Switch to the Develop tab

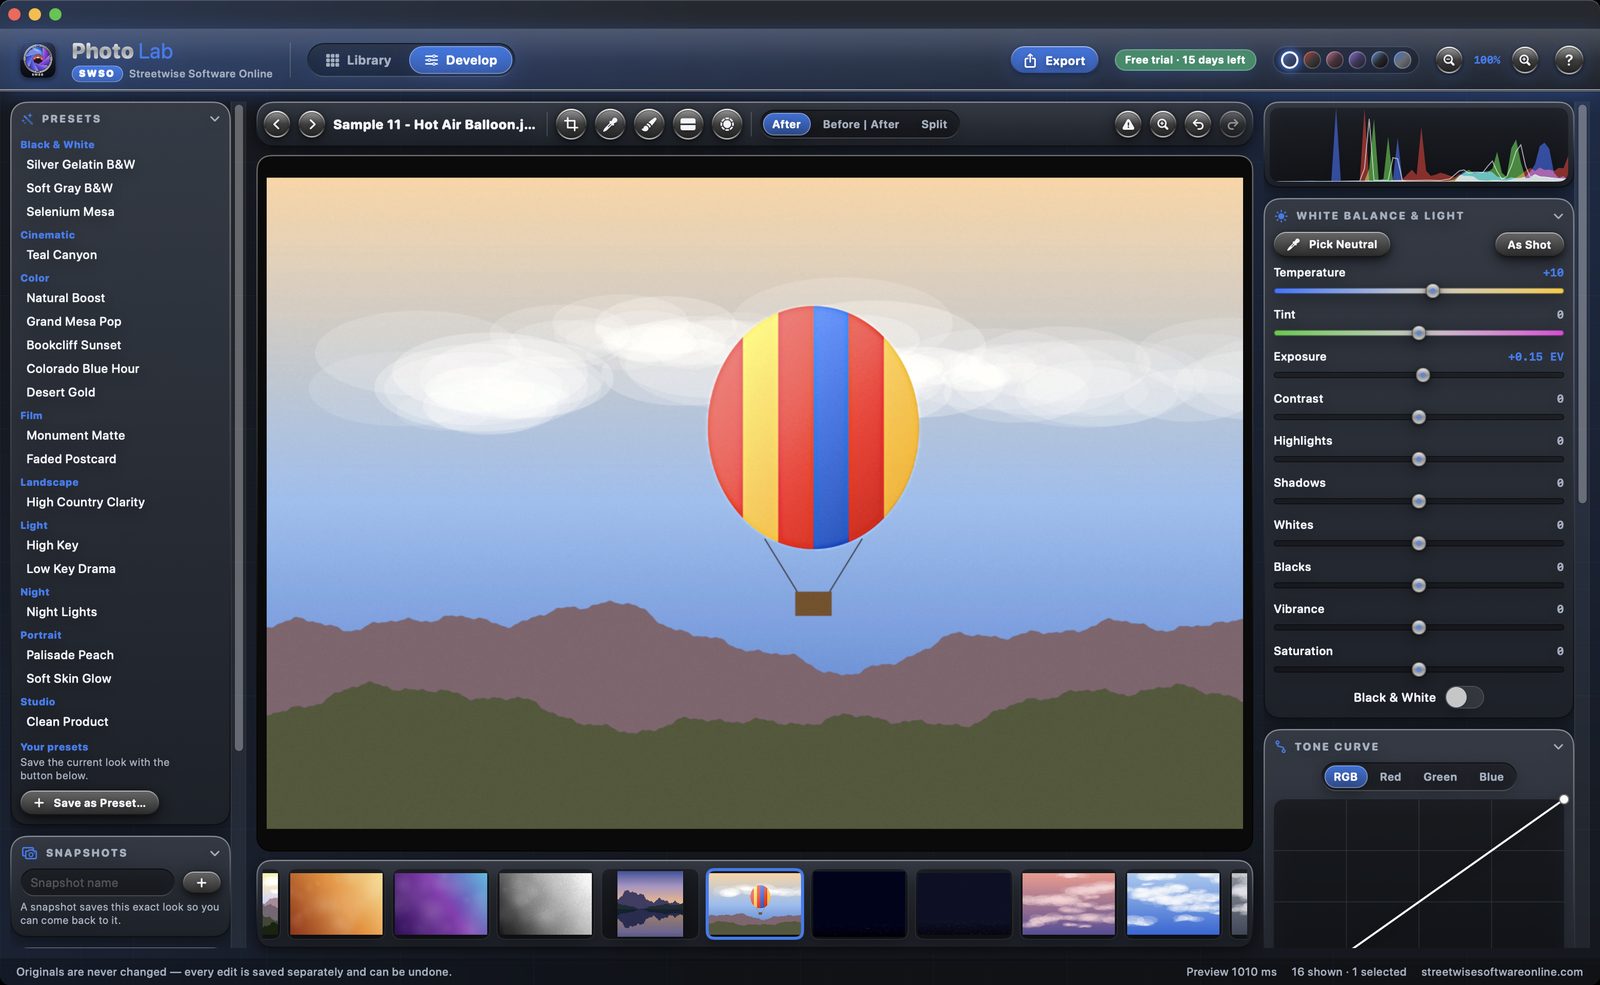click(x=461, y=60)
